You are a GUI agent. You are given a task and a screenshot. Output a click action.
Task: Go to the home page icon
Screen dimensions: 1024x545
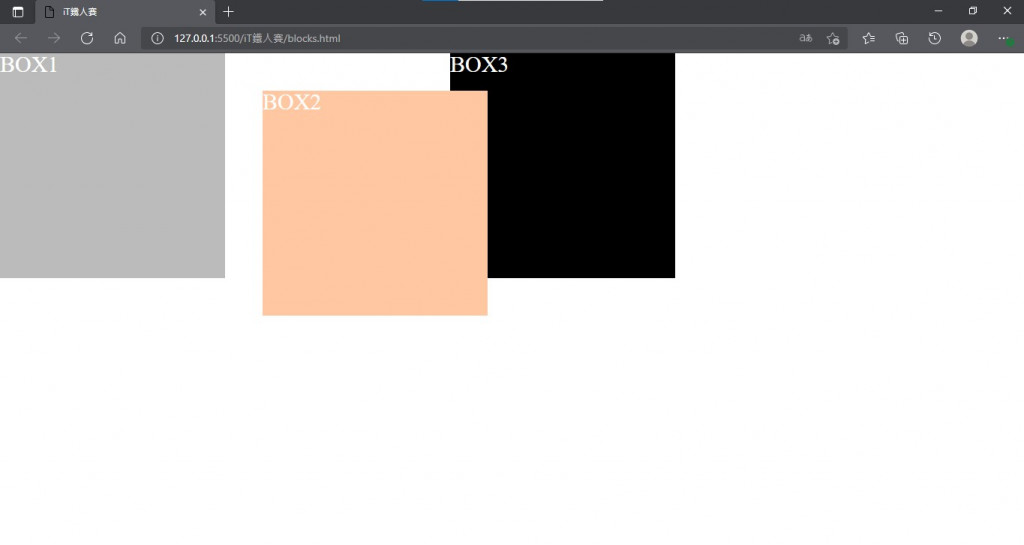[120, 39]
